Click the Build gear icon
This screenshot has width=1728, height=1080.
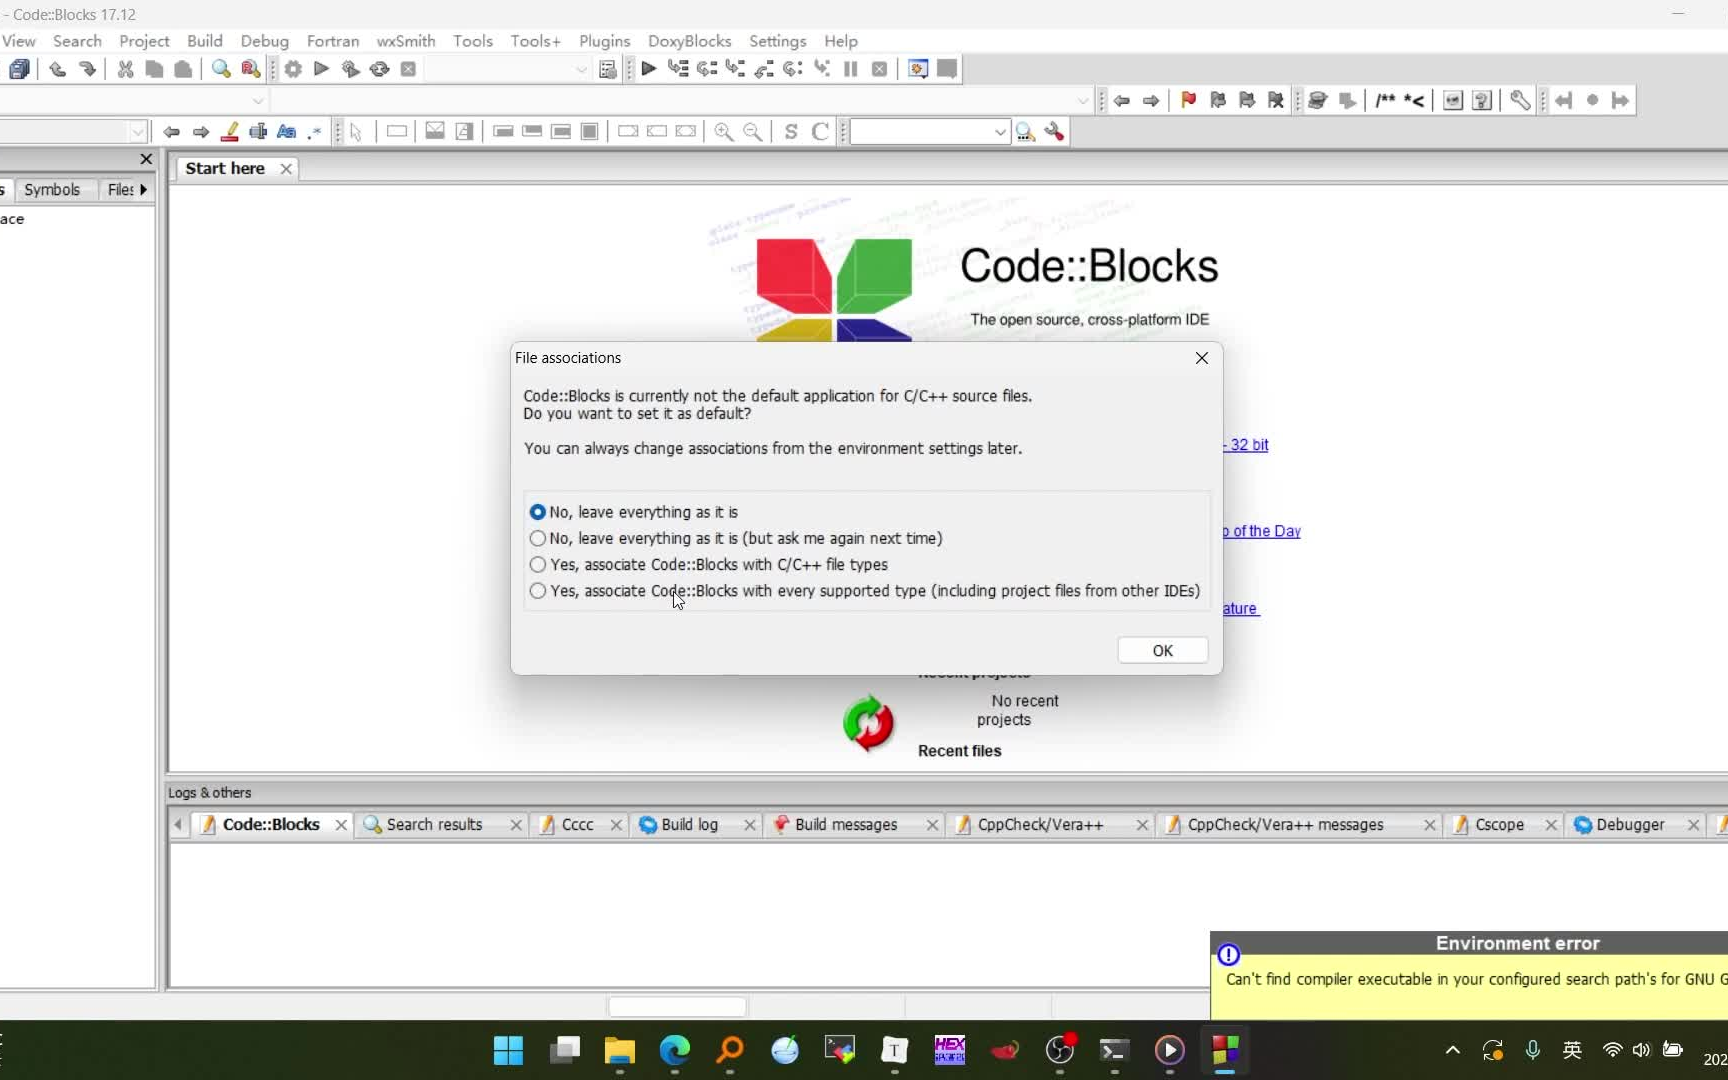point(293,69)
